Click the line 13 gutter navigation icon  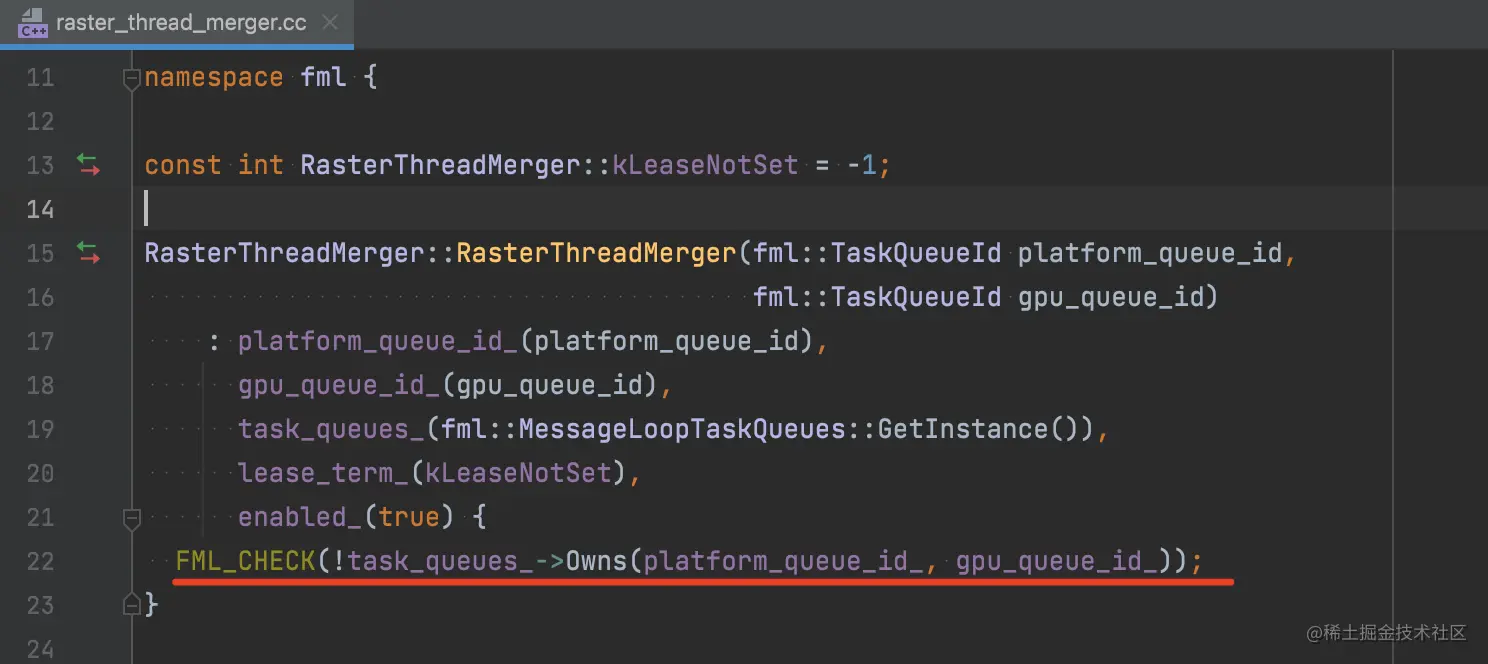coord(89,165)
